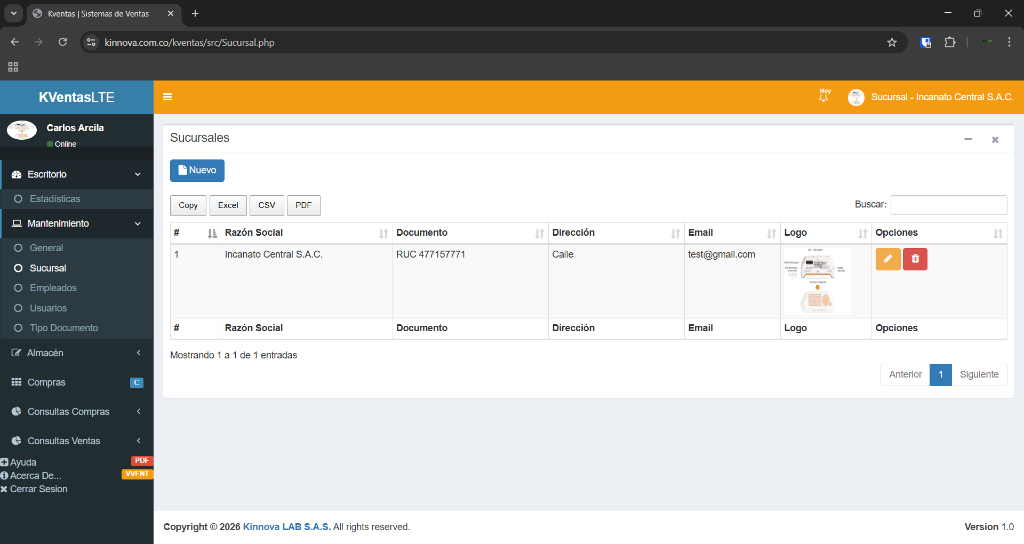Go to Anterior page
This screenshot has width=1024, height=544.
(x=905, y=375)
